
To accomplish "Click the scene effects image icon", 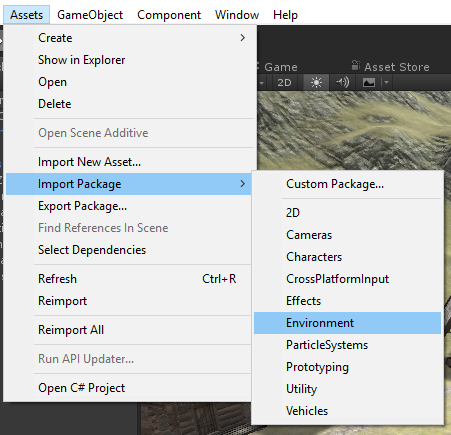I will (369, 82).
